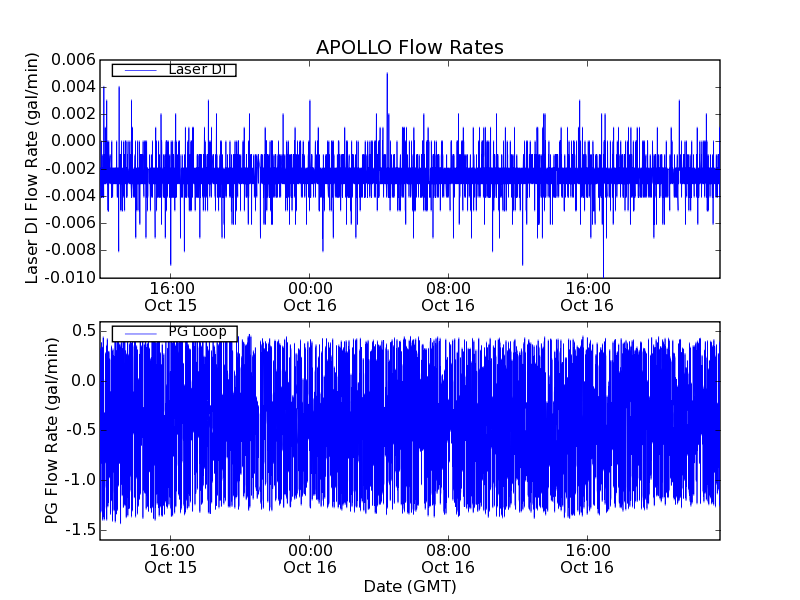800x600 pixels.
Task: Click the 16:00 Oct 16 tick under lower plot
Action: [587, 558]
